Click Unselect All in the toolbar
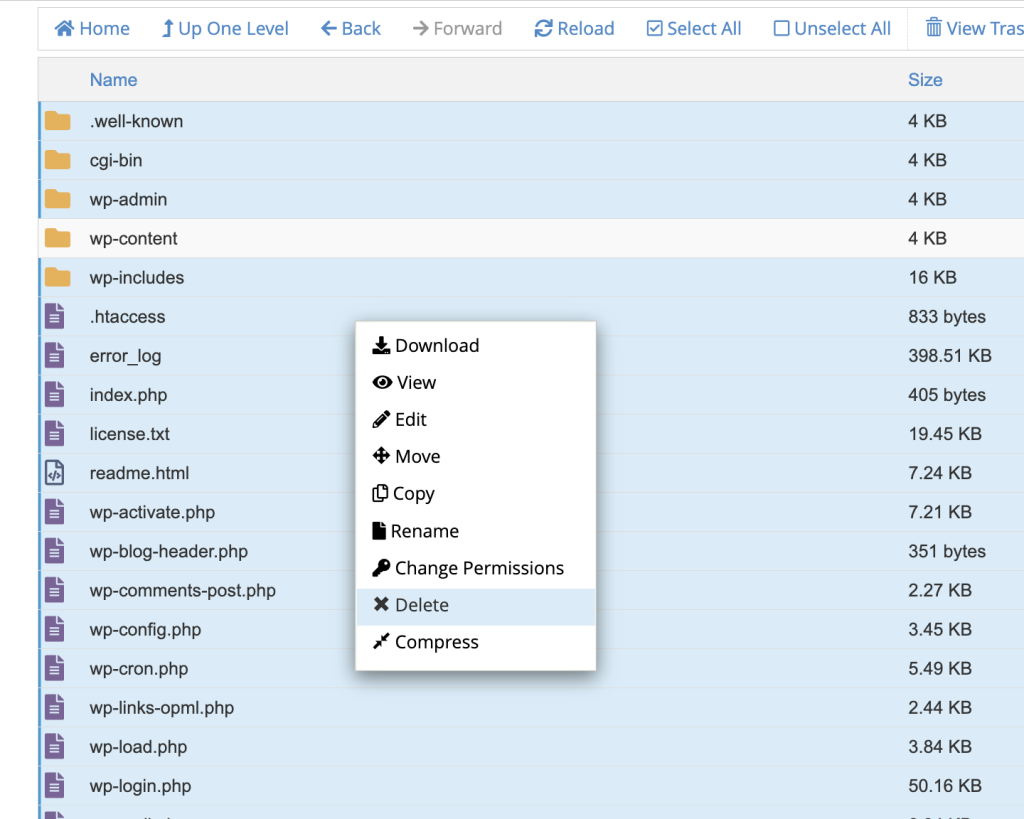 pos(832,29)
